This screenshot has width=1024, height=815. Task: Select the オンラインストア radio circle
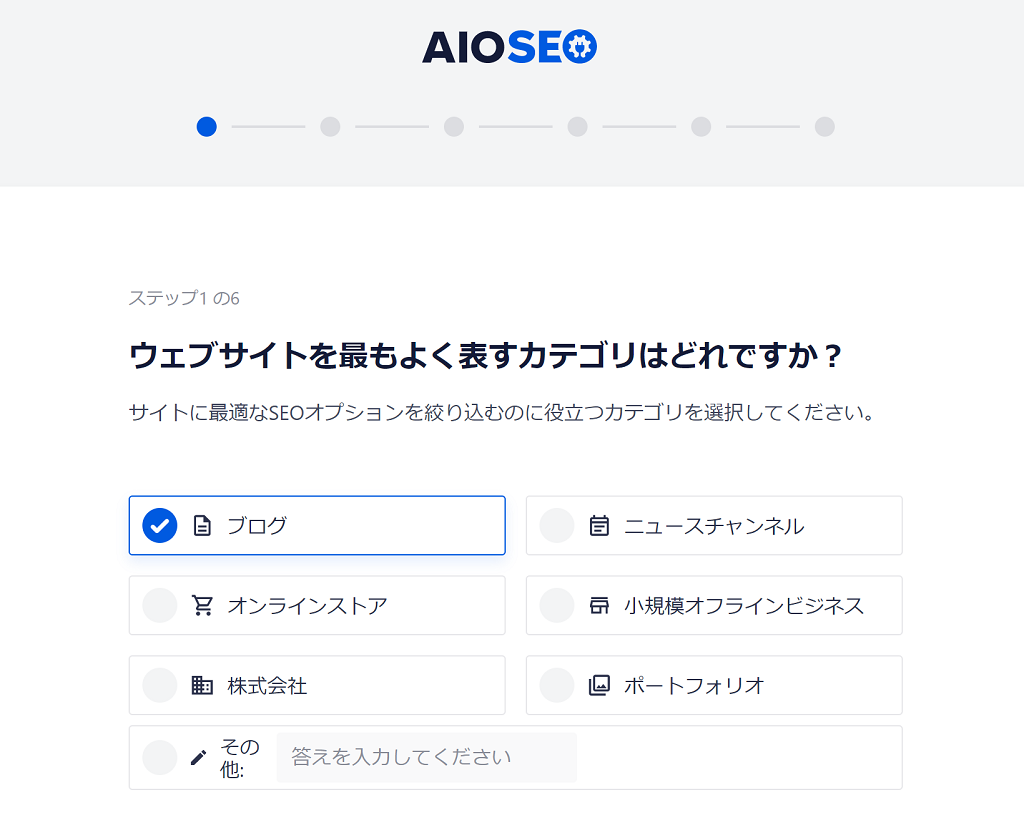point(160,605)
